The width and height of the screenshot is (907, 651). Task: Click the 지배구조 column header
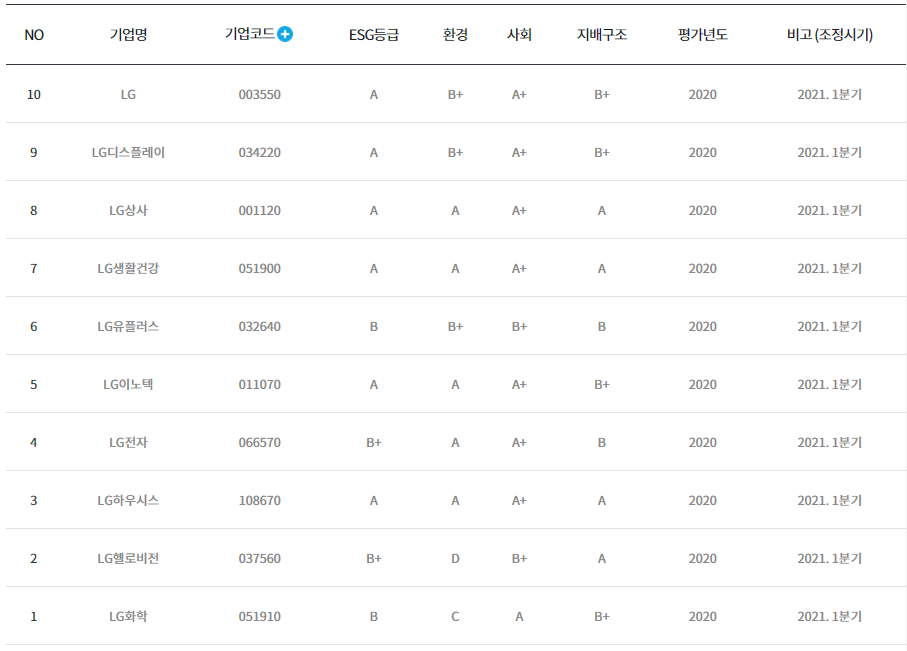[x=602, y=35]
